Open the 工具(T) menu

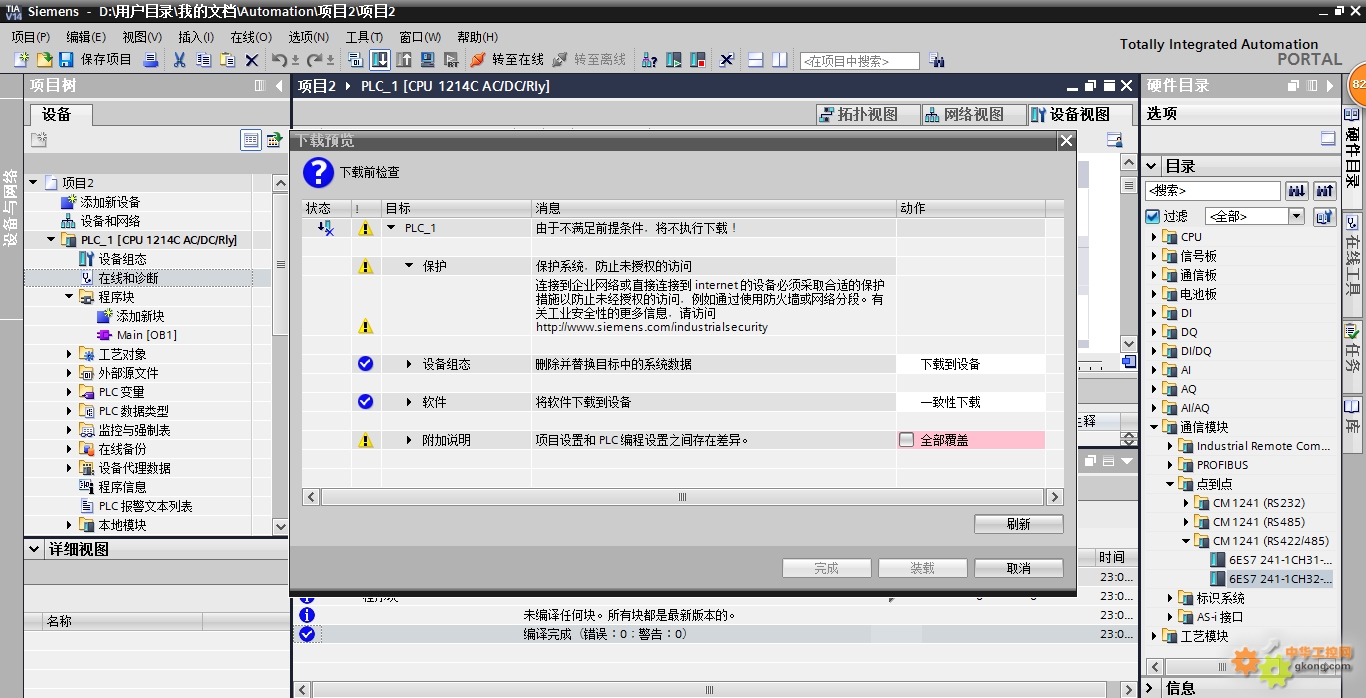coord(364,37)
